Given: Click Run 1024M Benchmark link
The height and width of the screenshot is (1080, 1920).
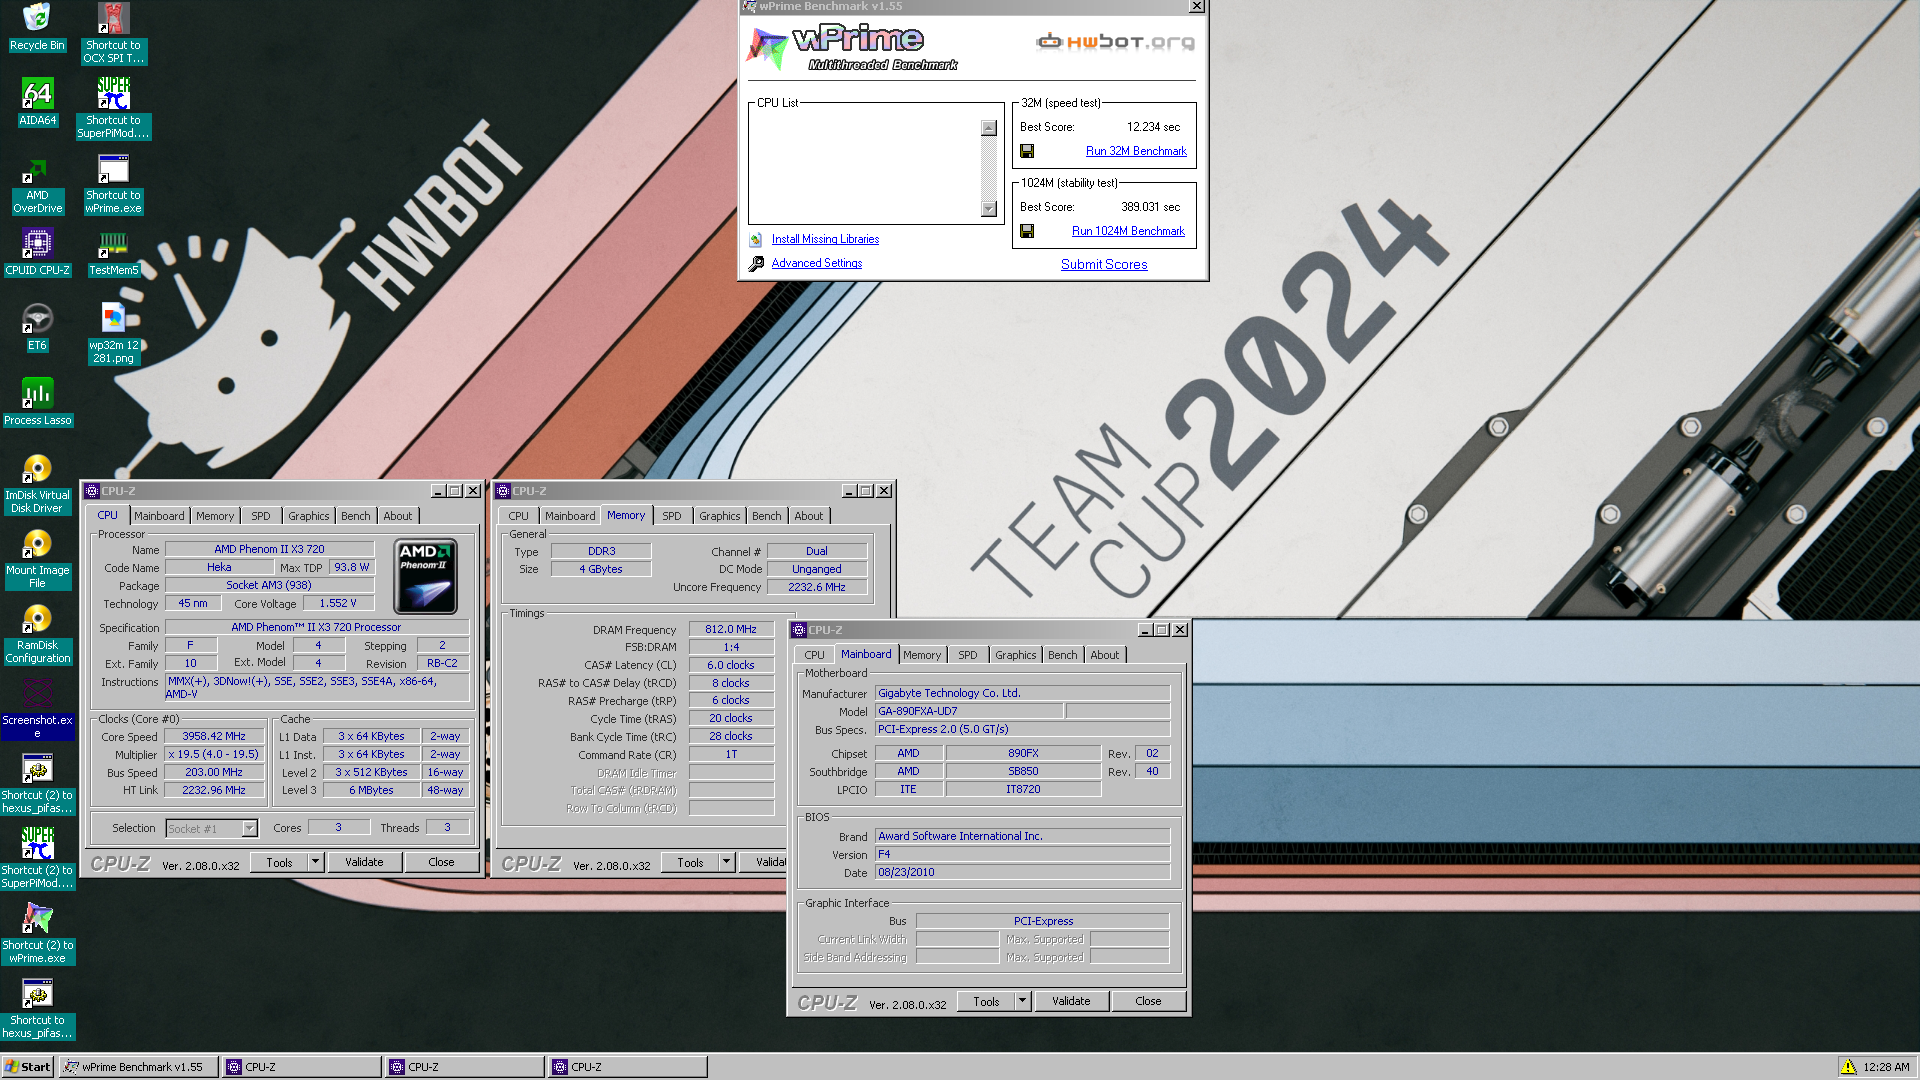Looking at the screenshot, I should coord(1128,231).
